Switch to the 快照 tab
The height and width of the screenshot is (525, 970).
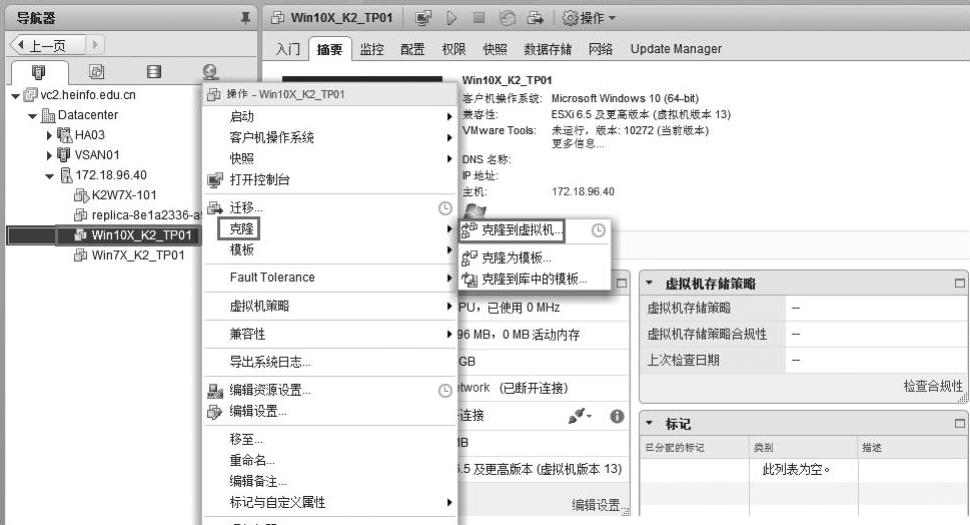495,49
